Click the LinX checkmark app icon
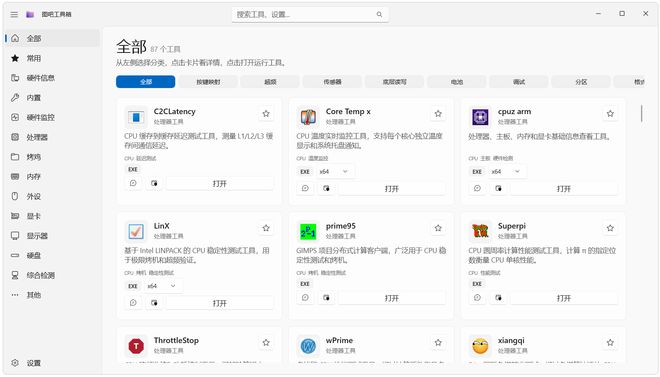Viewport: 660px width, 377px height. (x=136, y=231)
